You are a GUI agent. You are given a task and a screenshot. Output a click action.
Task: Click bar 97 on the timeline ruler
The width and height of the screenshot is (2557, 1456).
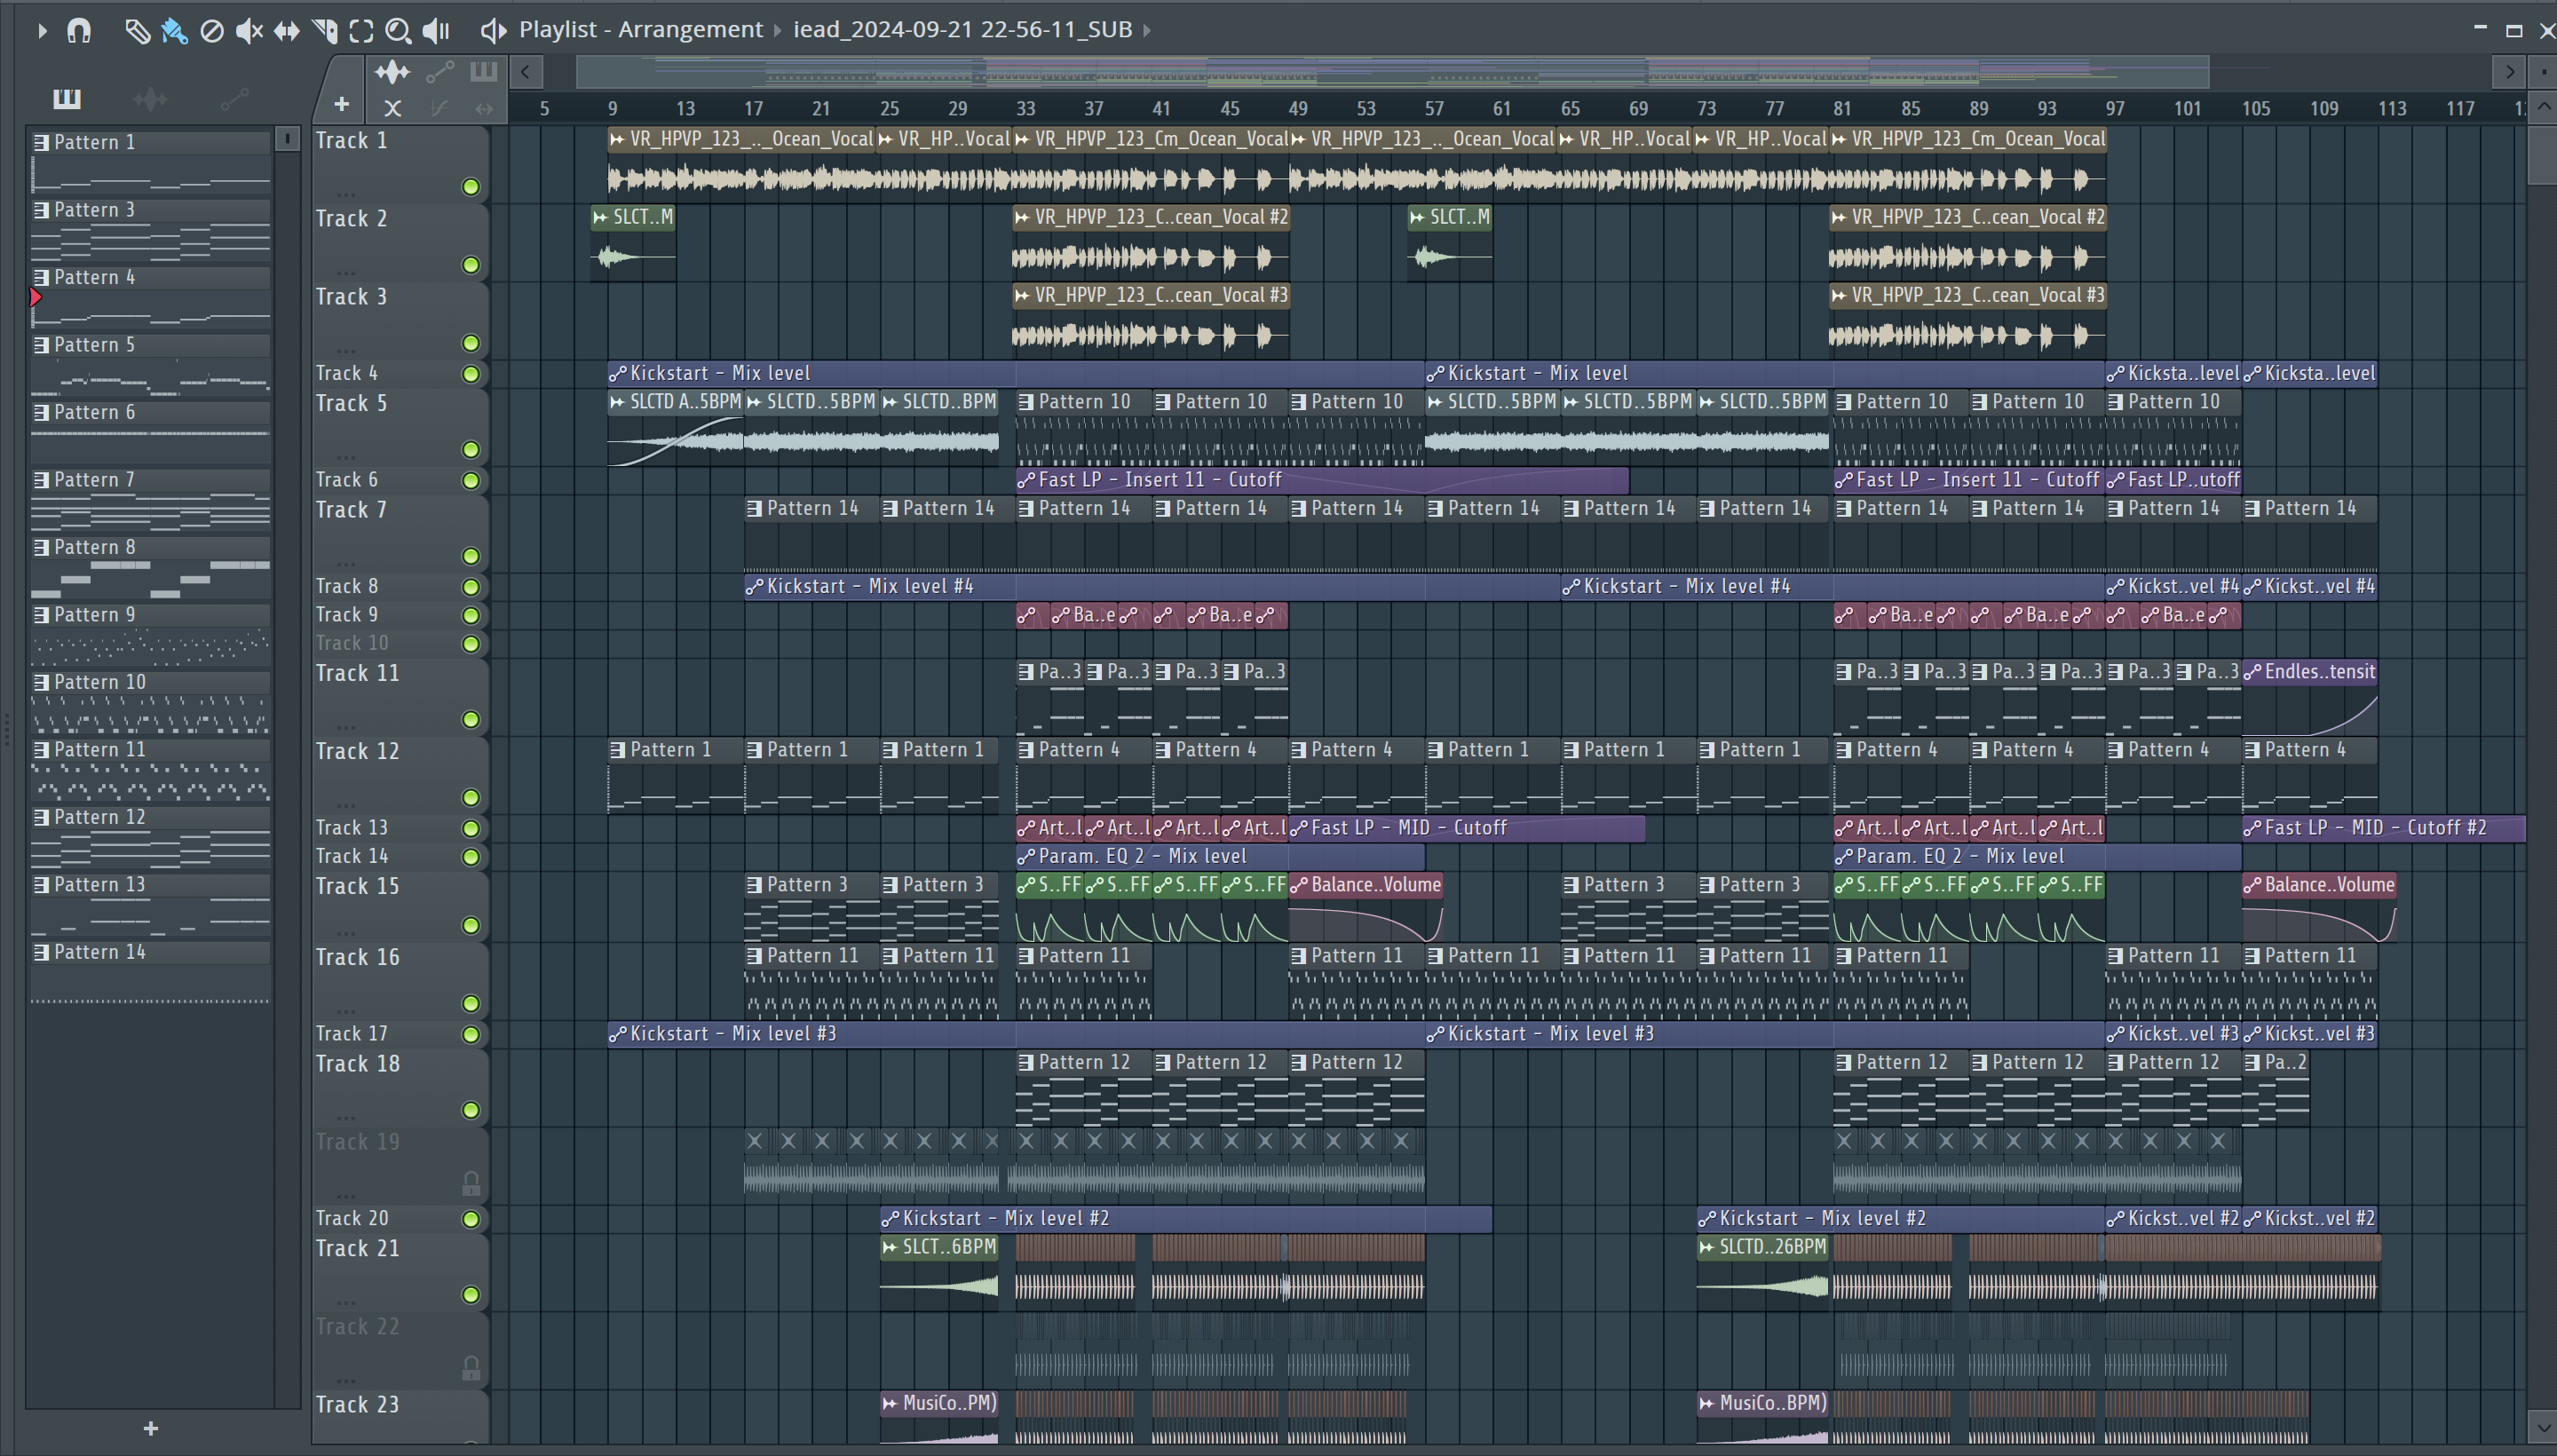click(x=2114, y=109)
